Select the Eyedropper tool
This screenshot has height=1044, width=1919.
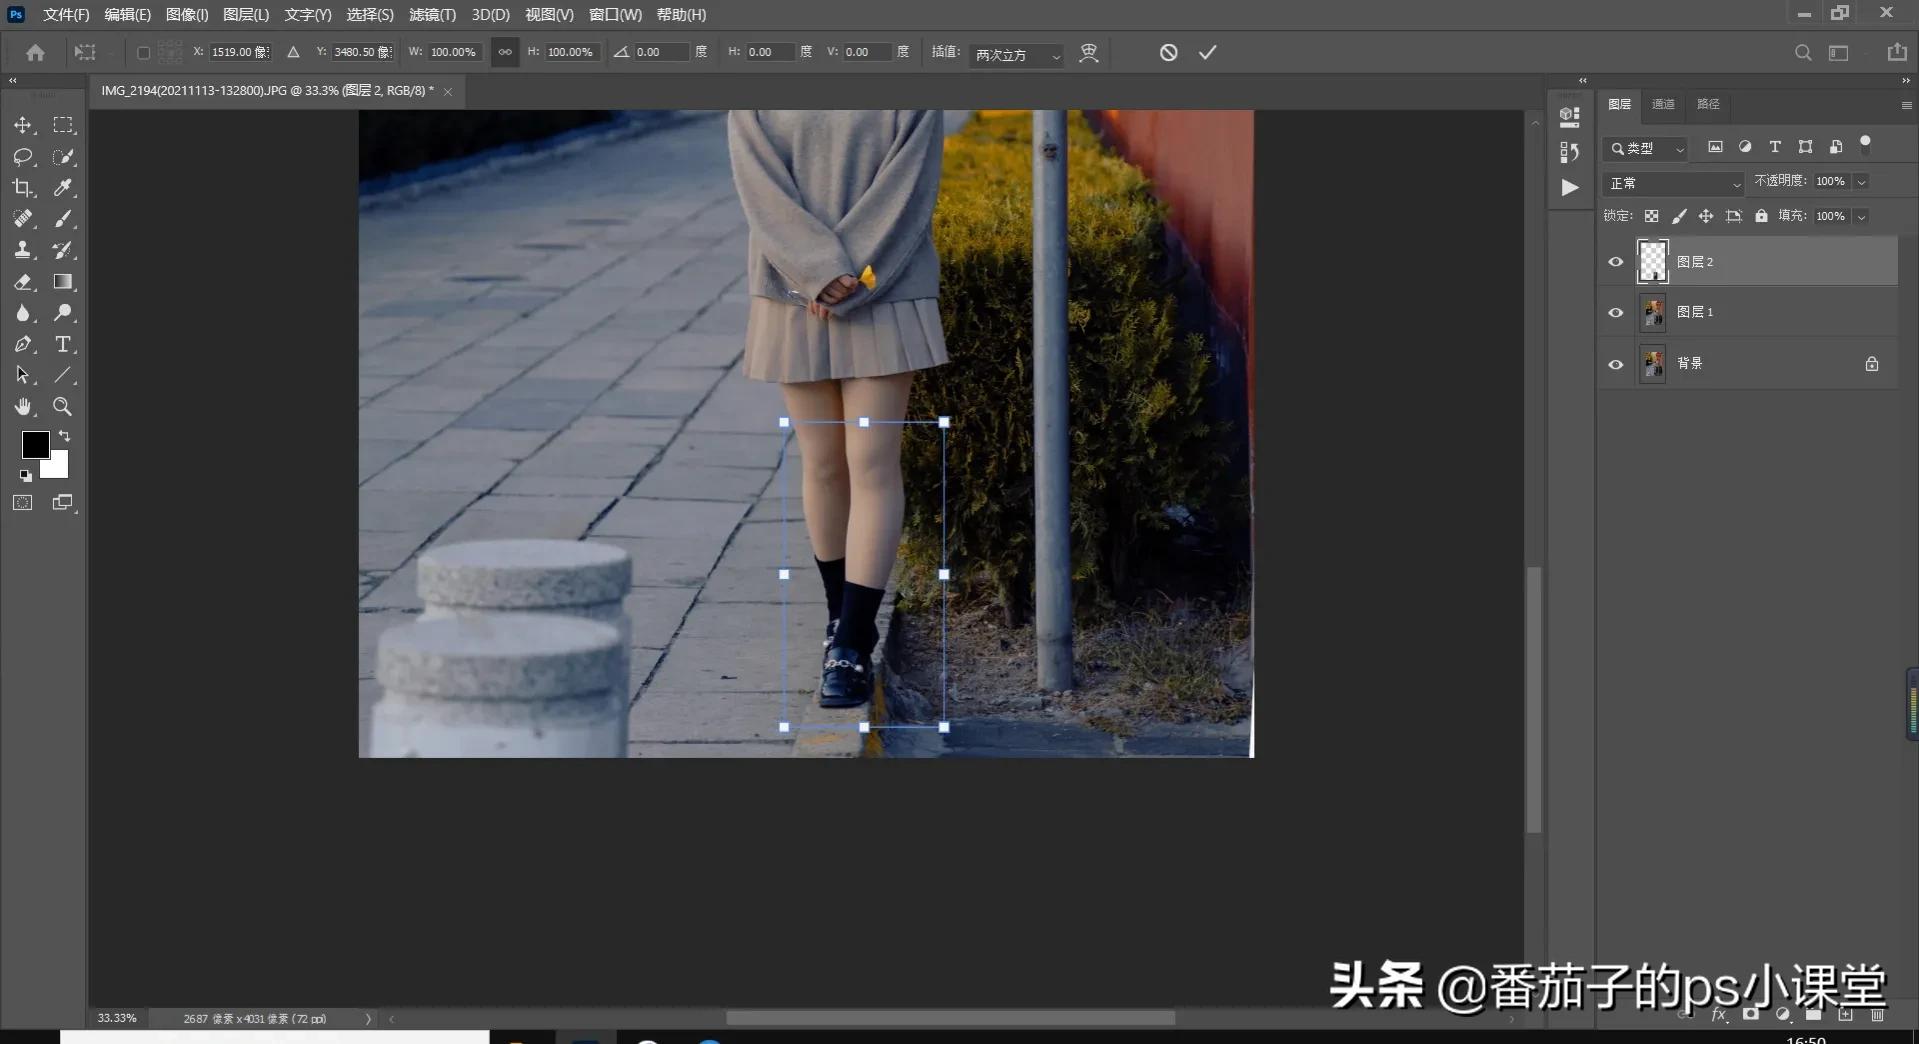(x=63, y=188)
